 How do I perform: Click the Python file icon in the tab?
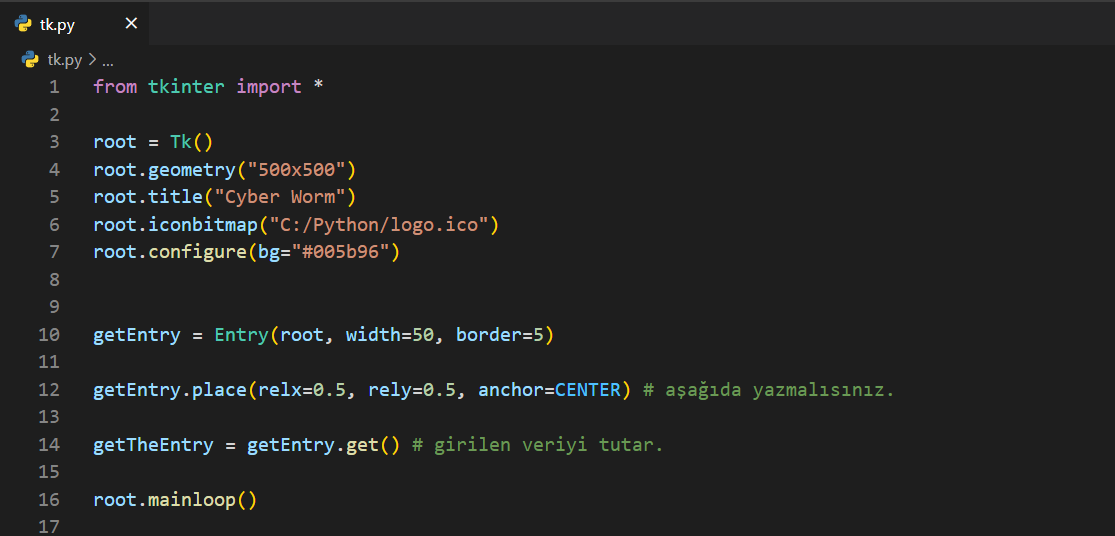pos(23,24)
